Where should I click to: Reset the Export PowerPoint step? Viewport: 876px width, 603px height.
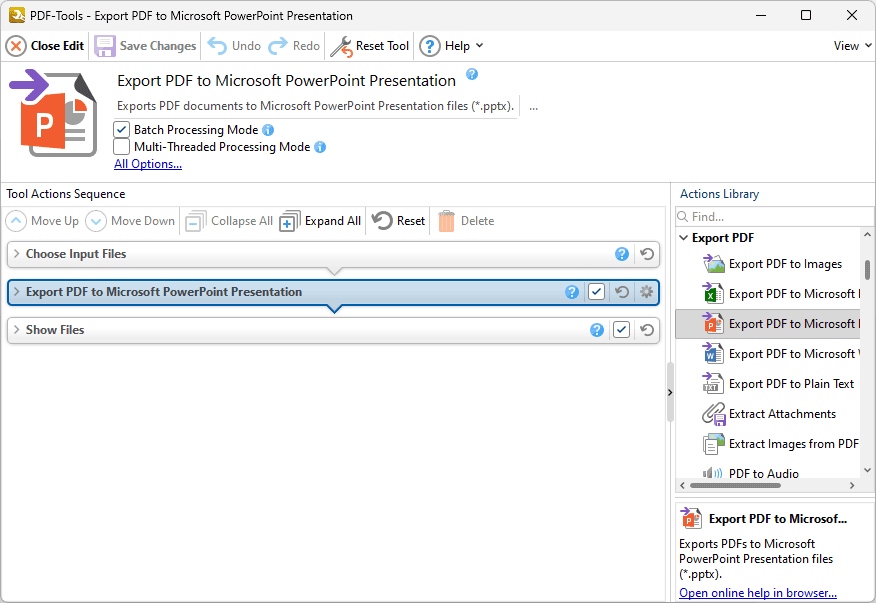[622, 292]
